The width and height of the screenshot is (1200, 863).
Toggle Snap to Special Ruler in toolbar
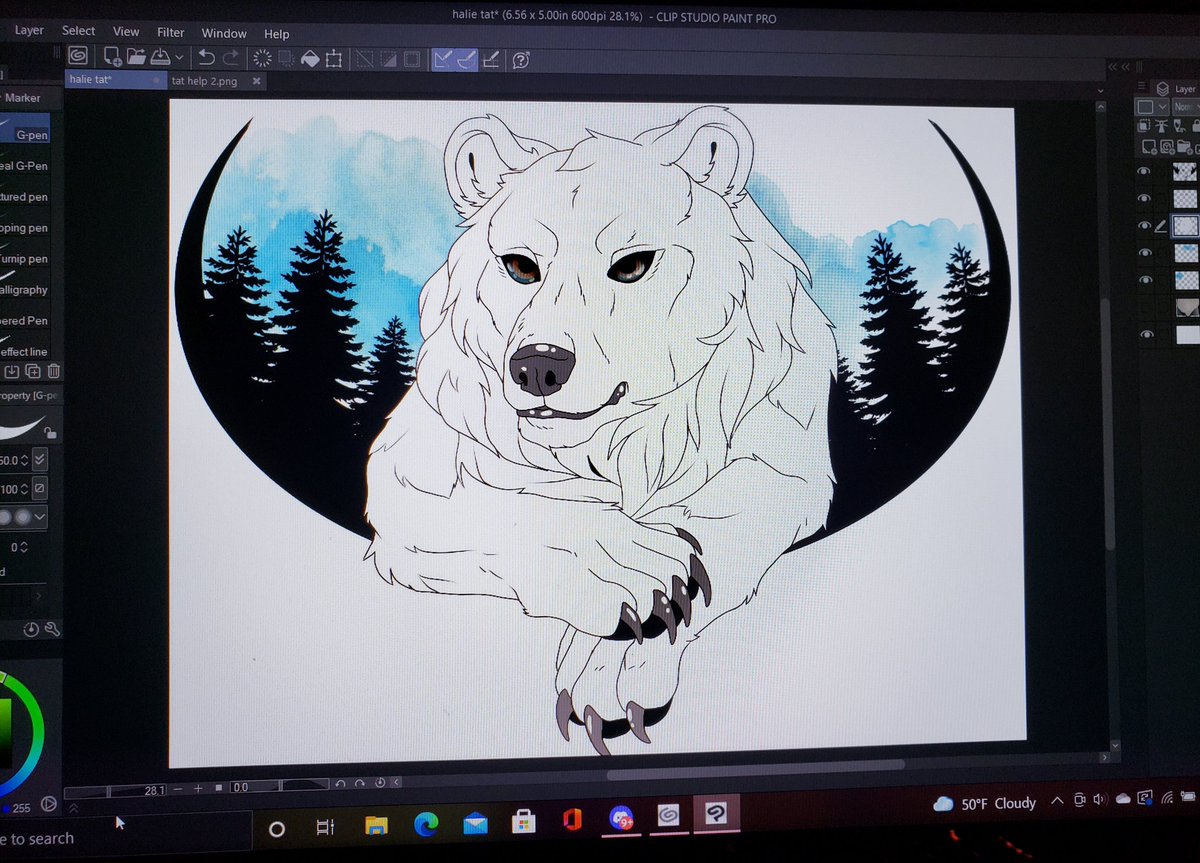(466, 58)
